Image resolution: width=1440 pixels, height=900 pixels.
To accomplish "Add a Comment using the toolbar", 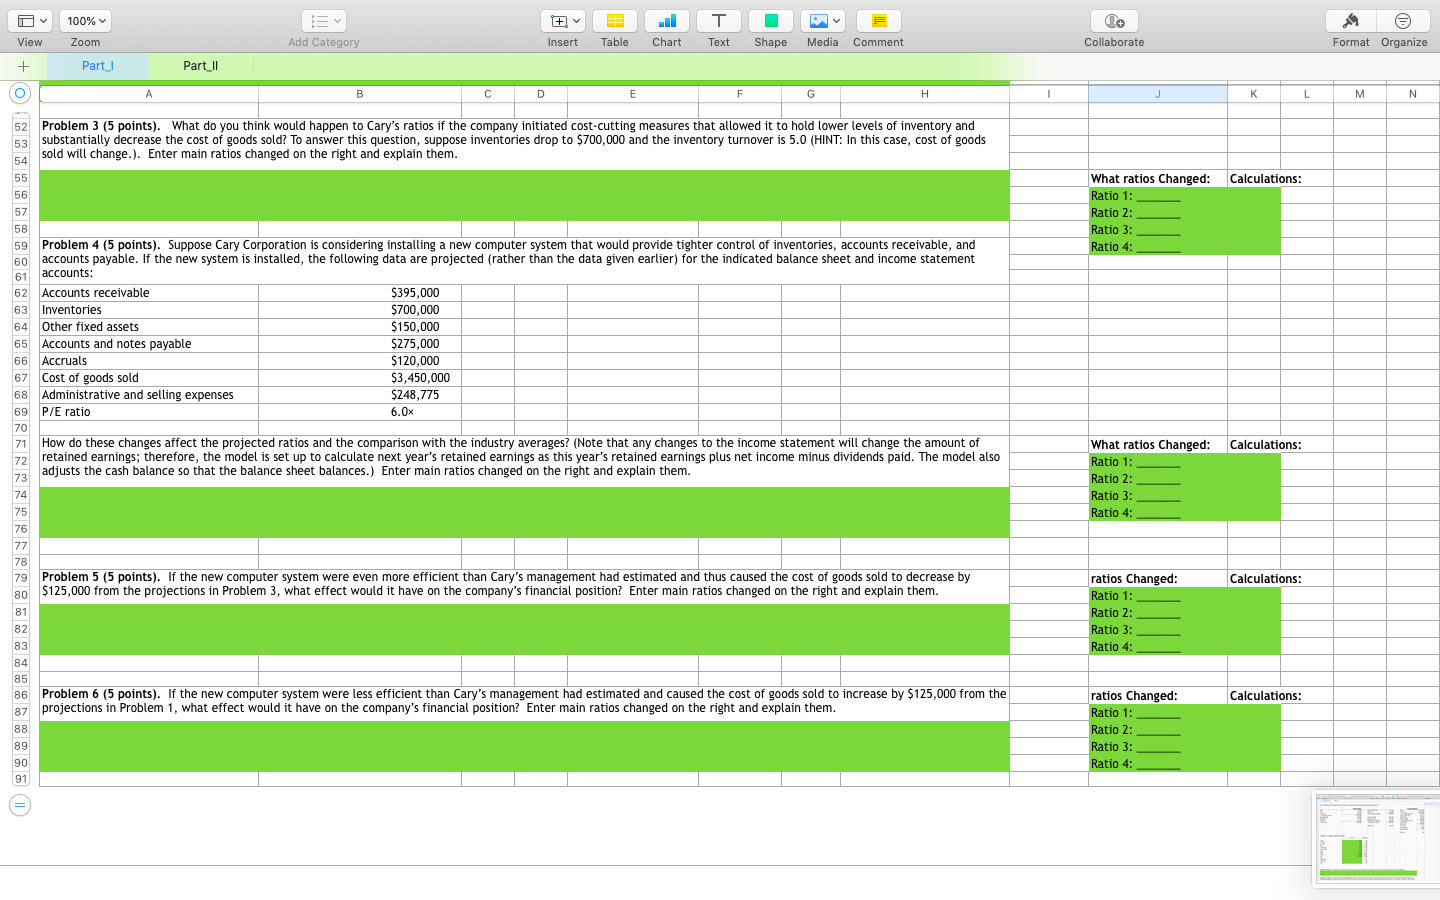I will [x=877, y=20].
